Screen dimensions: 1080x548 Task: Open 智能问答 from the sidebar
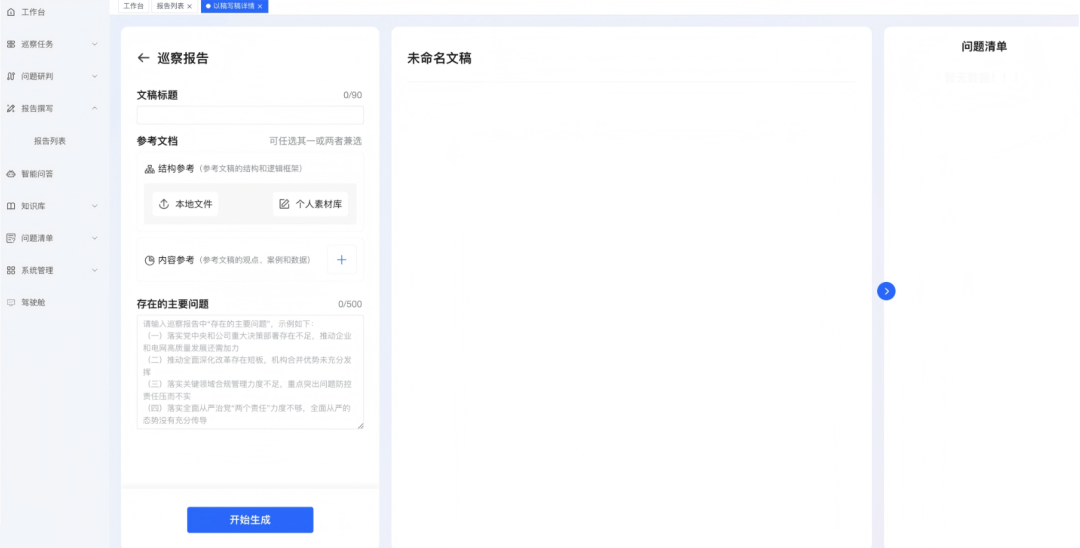[37, 174]
